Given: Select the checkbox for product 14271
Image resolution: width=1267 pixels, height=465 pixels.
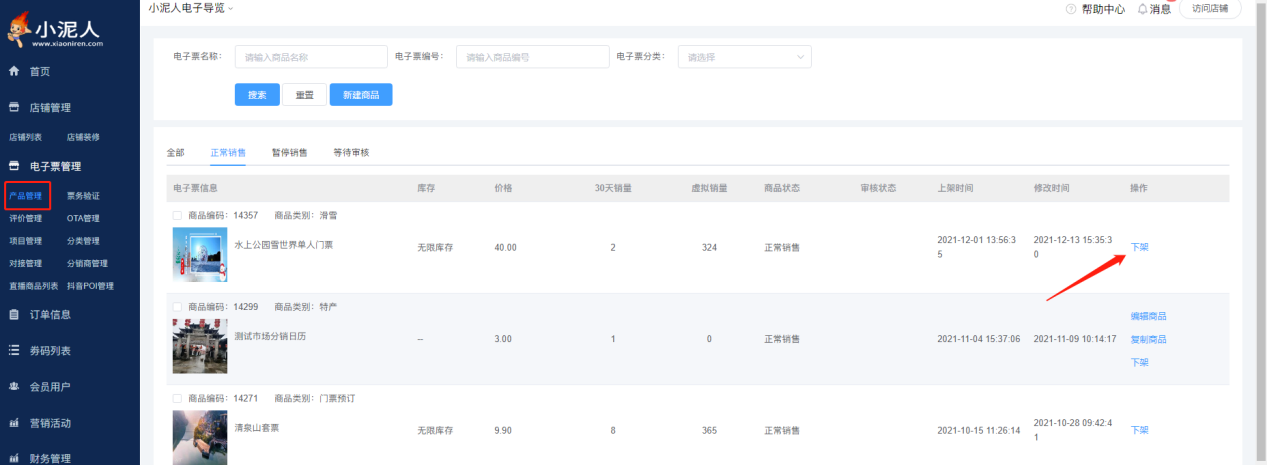Looking at the screenshot, I should [x=177, y=398].
